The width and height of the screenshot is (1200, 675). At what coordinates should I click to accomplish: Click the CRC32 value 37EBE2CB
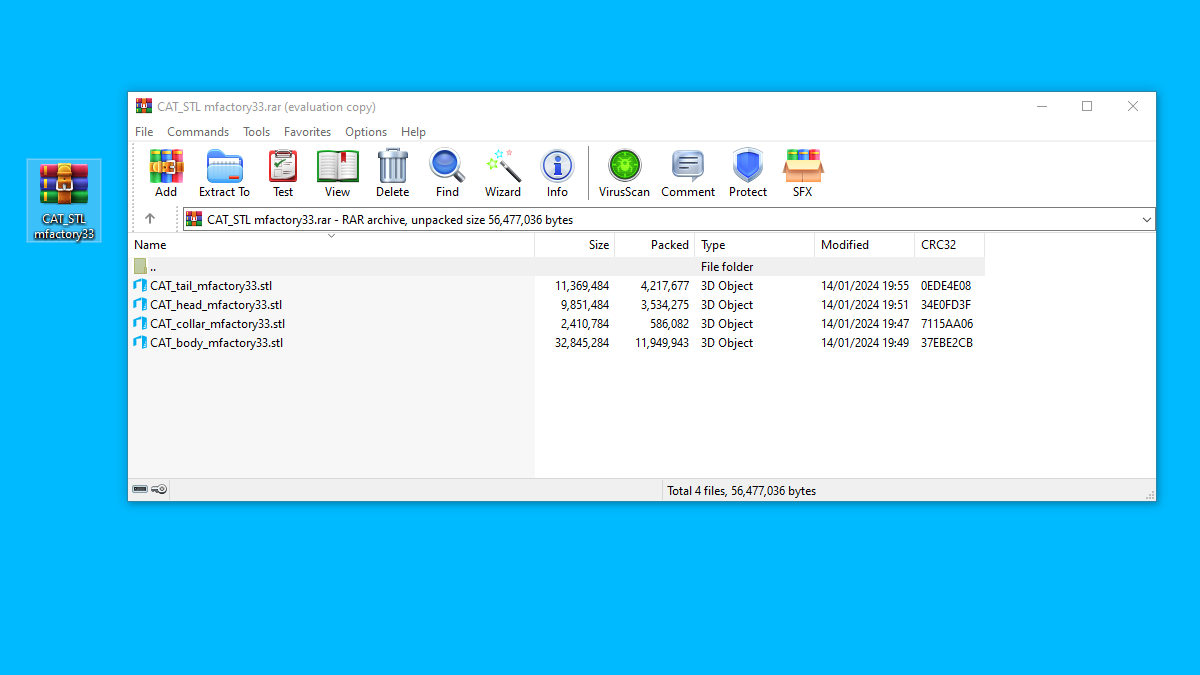pos(947,343)
